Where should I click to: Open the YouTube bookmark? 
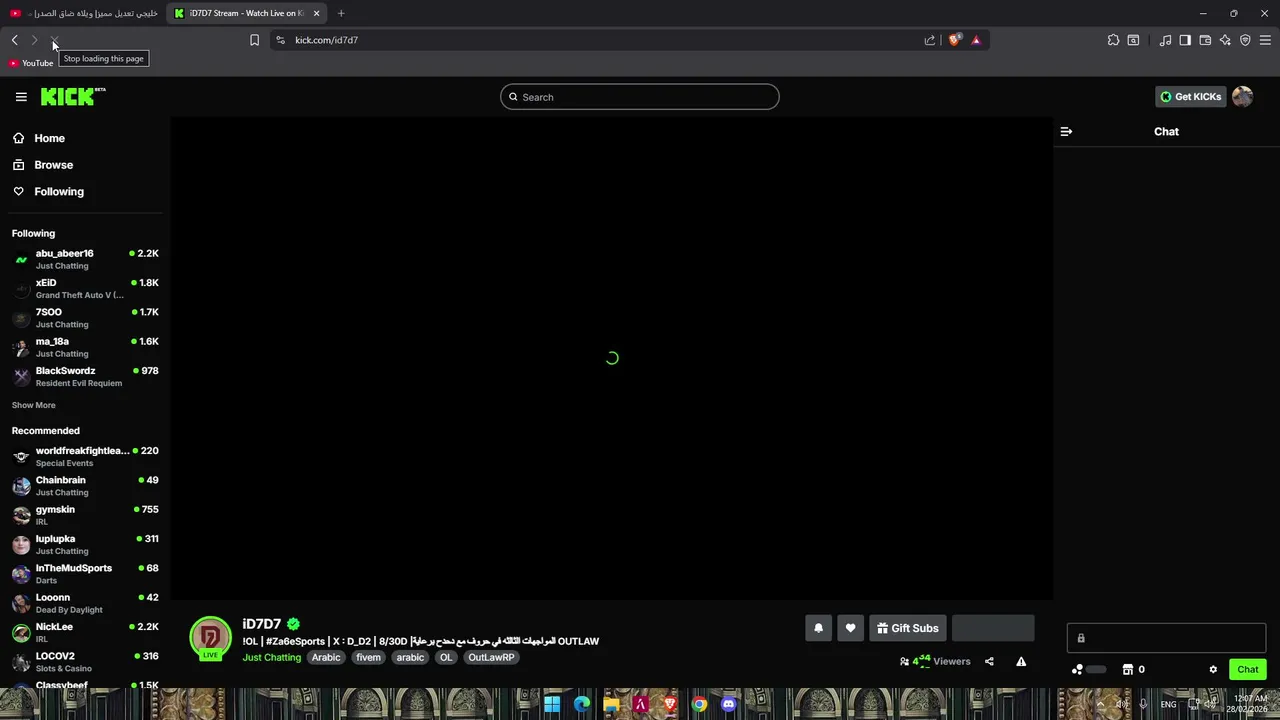tap(31, 63)
